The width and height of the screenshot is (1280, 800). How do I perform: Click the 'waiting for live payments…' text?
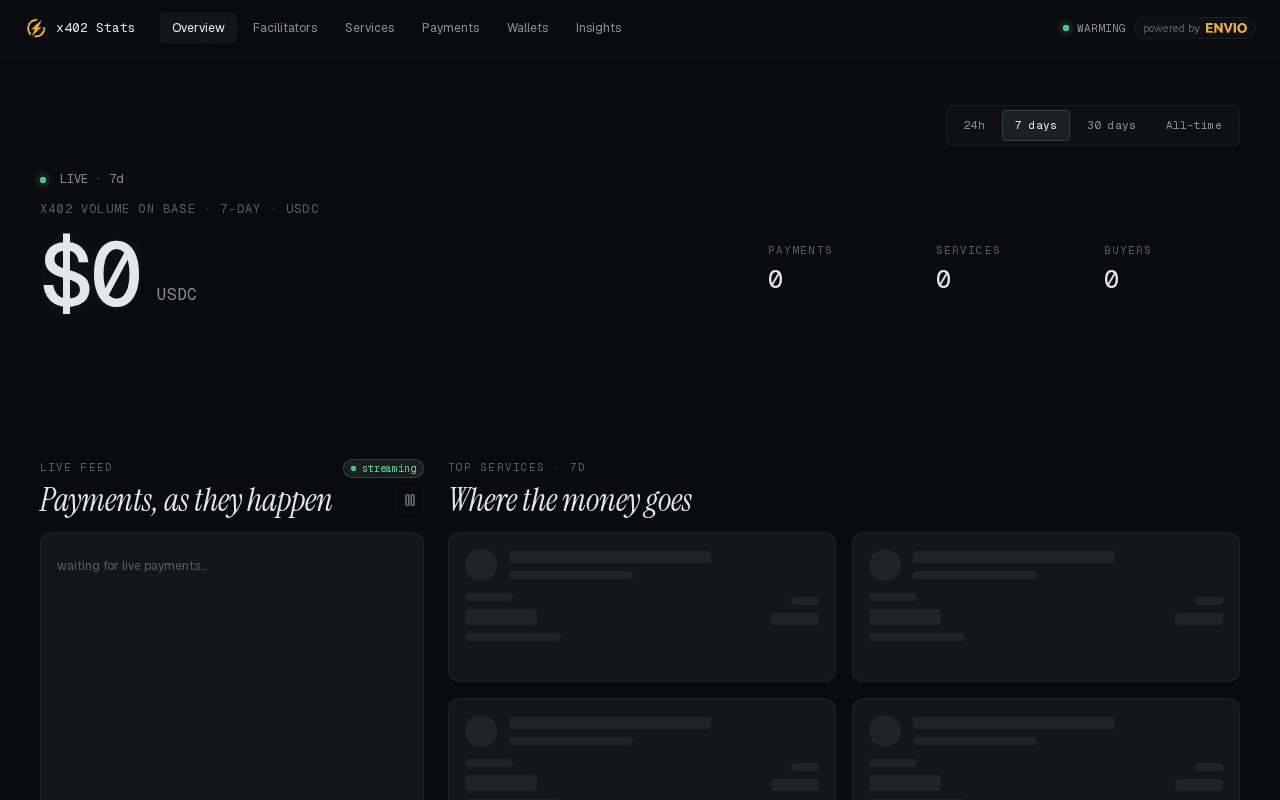(132, 566)
